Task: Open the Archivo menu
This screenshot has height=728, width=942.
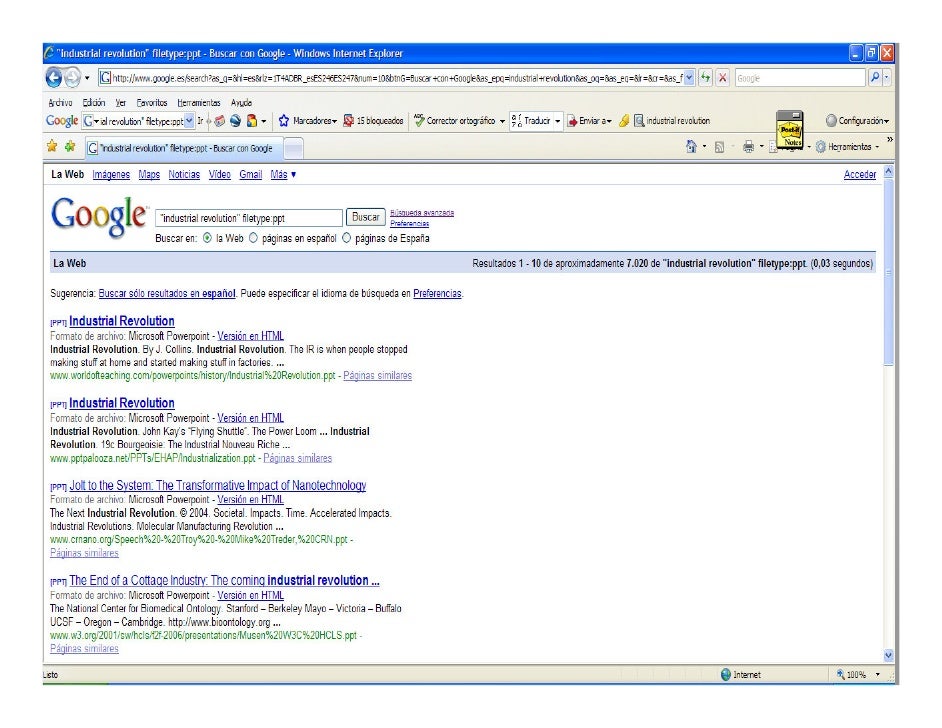Action: tap(60, 103)
